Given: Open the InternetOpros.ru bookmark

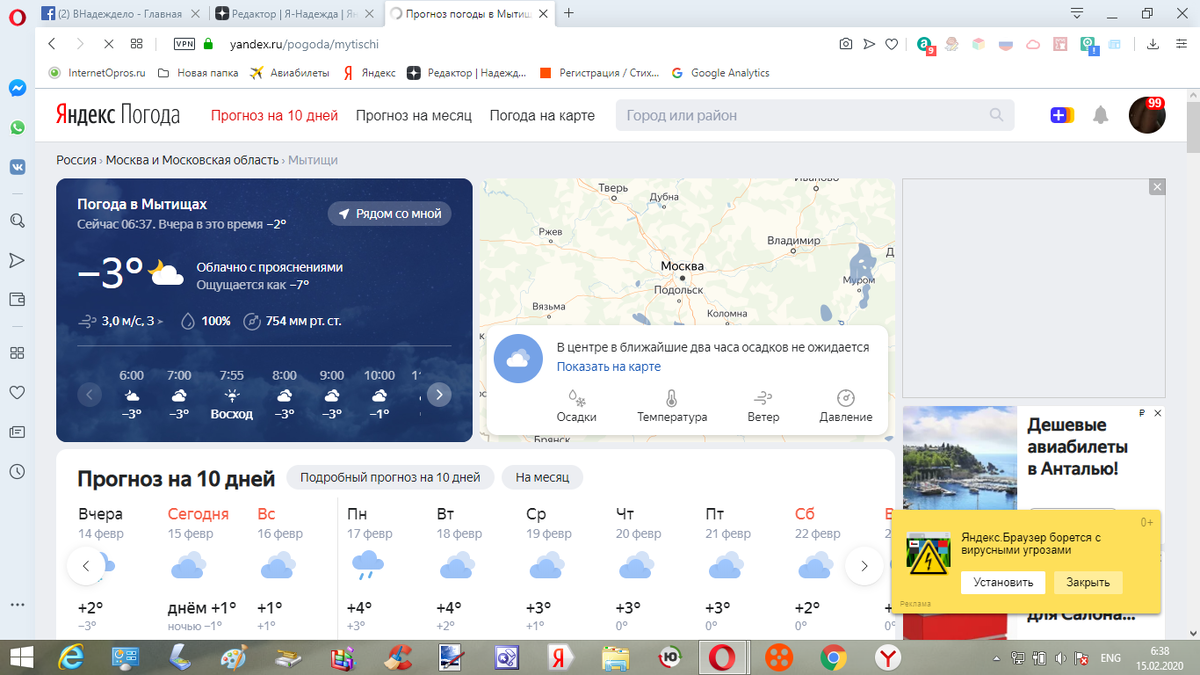Looking at the screenshot, I should click(97, 73).
